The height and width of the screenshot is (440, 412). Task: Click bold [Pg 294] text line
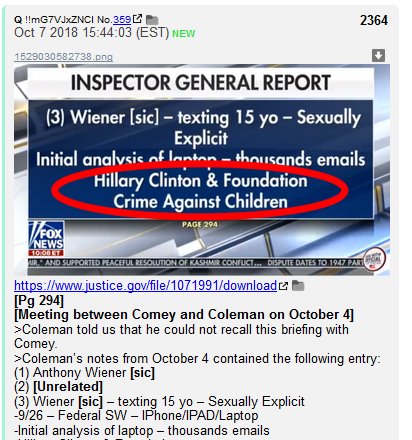pyautogui.click(x=39, y=300)
